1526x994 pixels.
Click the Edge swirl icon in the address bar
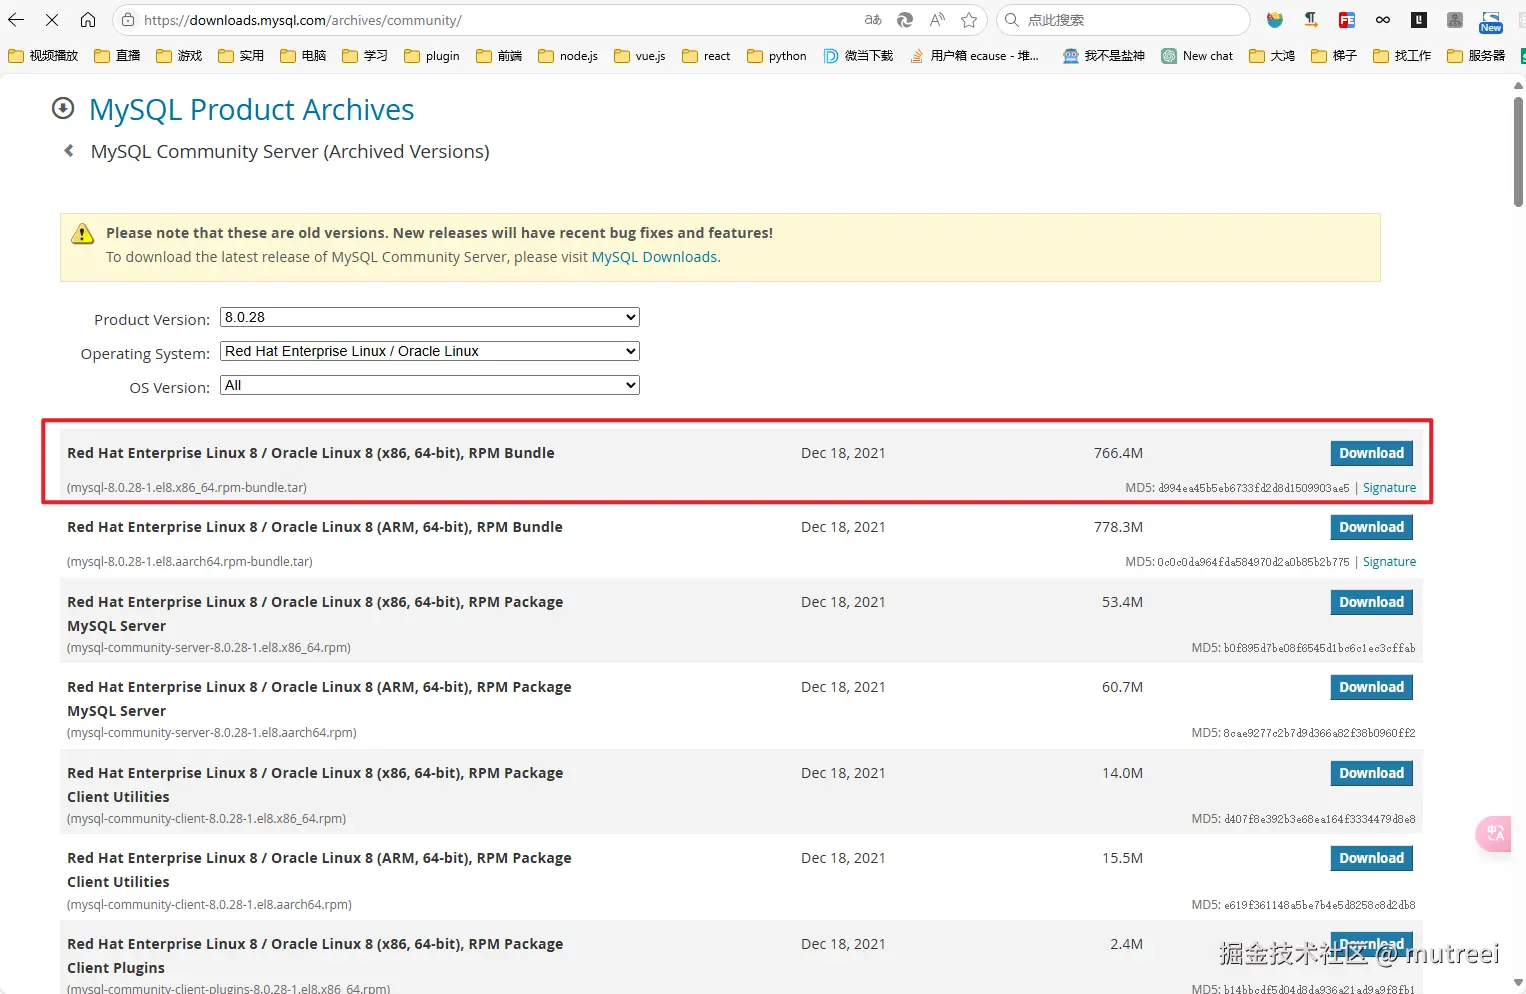pos(905,20)
